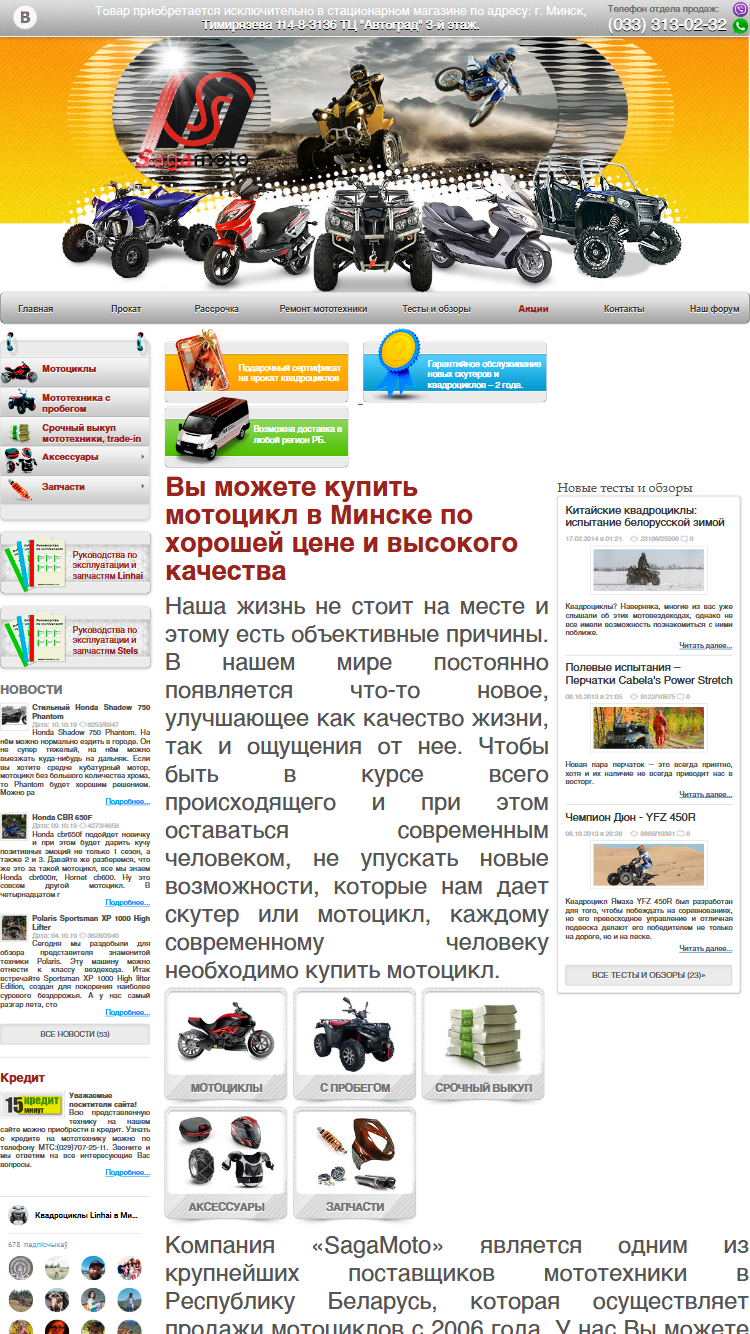The width and height of the screenshot is (750, 1334).
Task: Open the Чемпион Дюн - YFZ 450R title
Action: click(x=631, y=818)
